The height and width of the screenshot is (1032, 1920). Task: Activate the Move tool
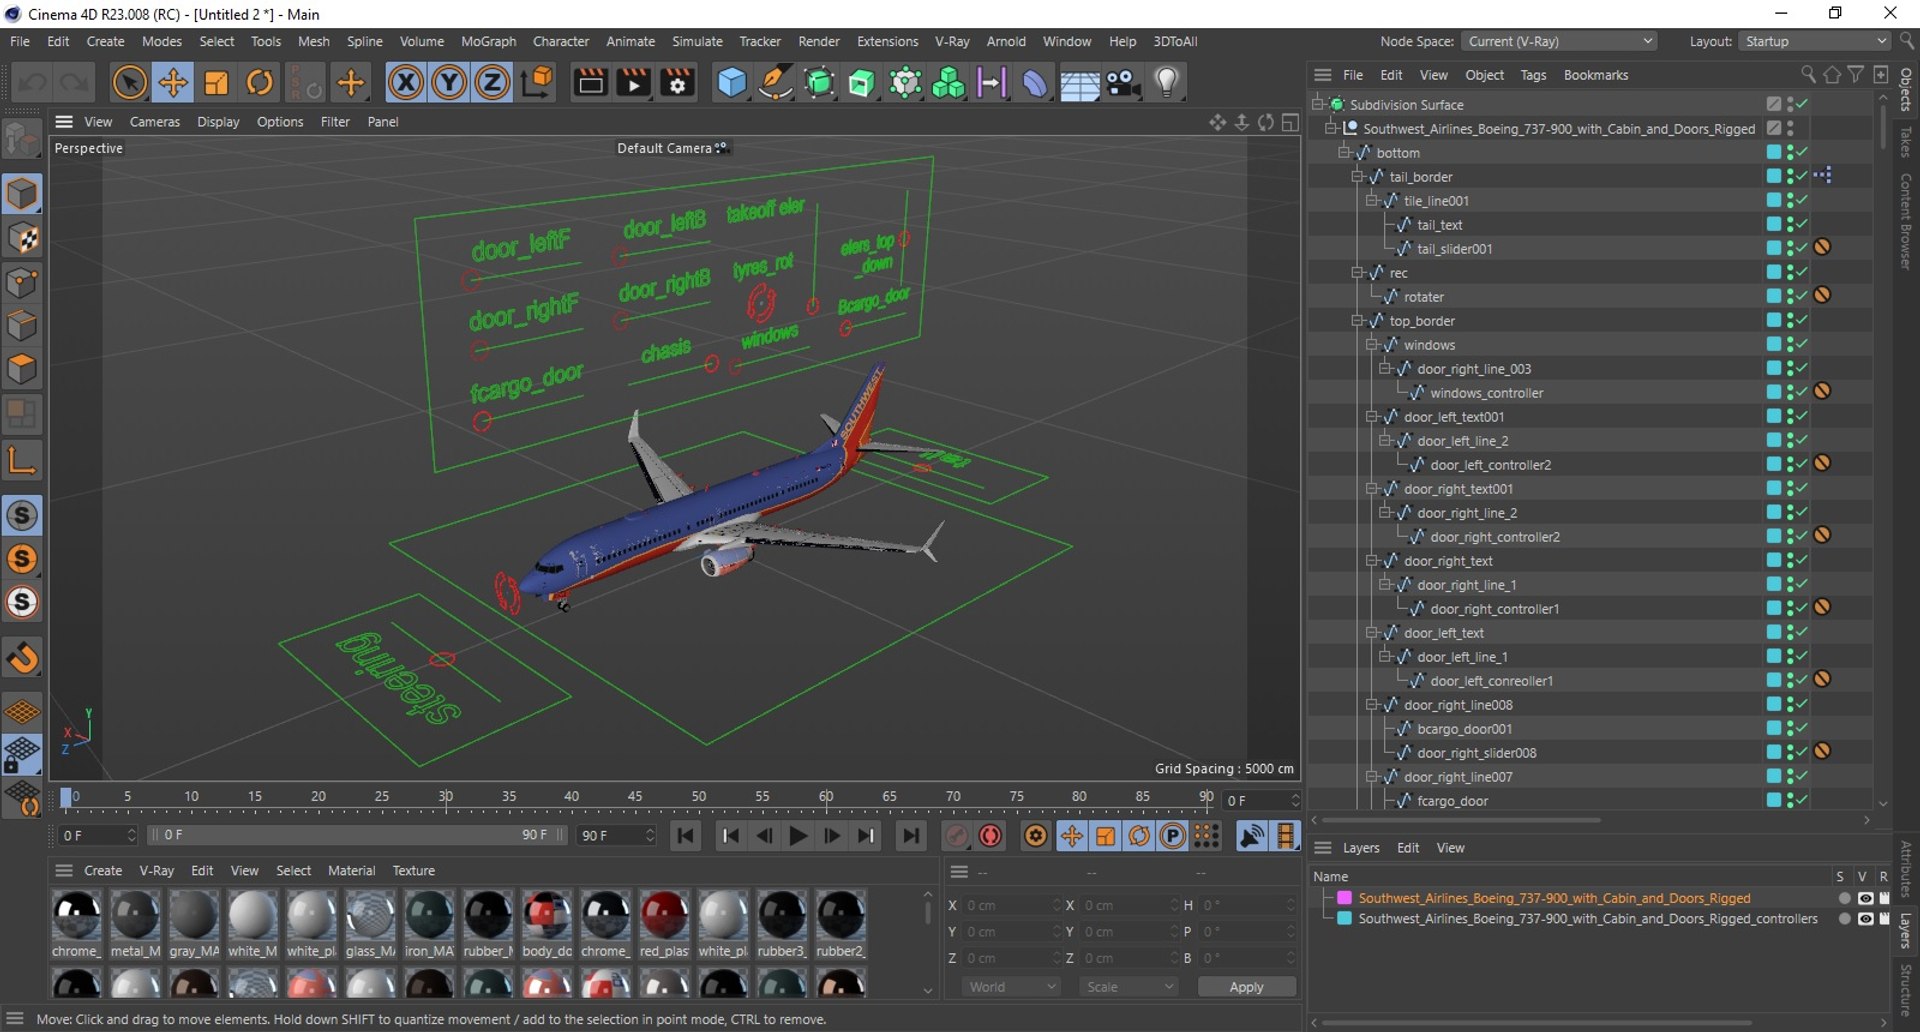[173, 82]
